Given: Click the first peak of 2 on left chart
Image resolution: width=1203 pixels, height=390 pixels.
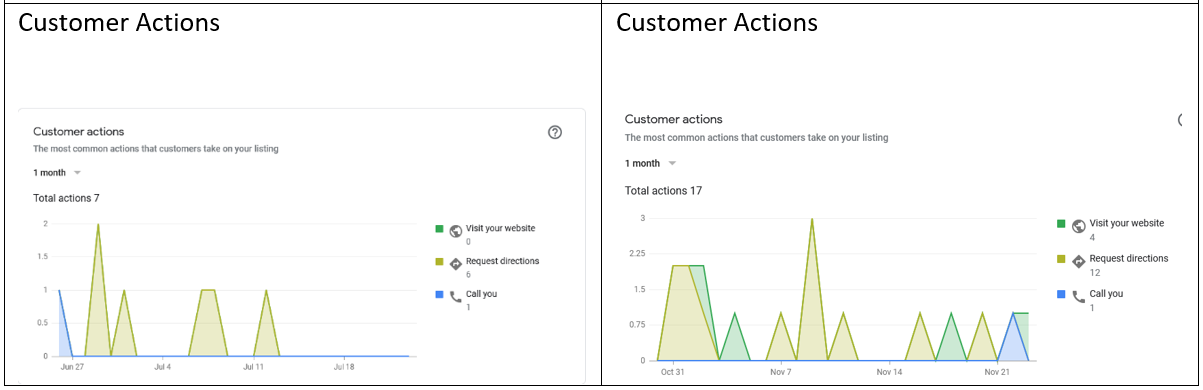Looking at the screenshot, I should [x=98, y=224].
